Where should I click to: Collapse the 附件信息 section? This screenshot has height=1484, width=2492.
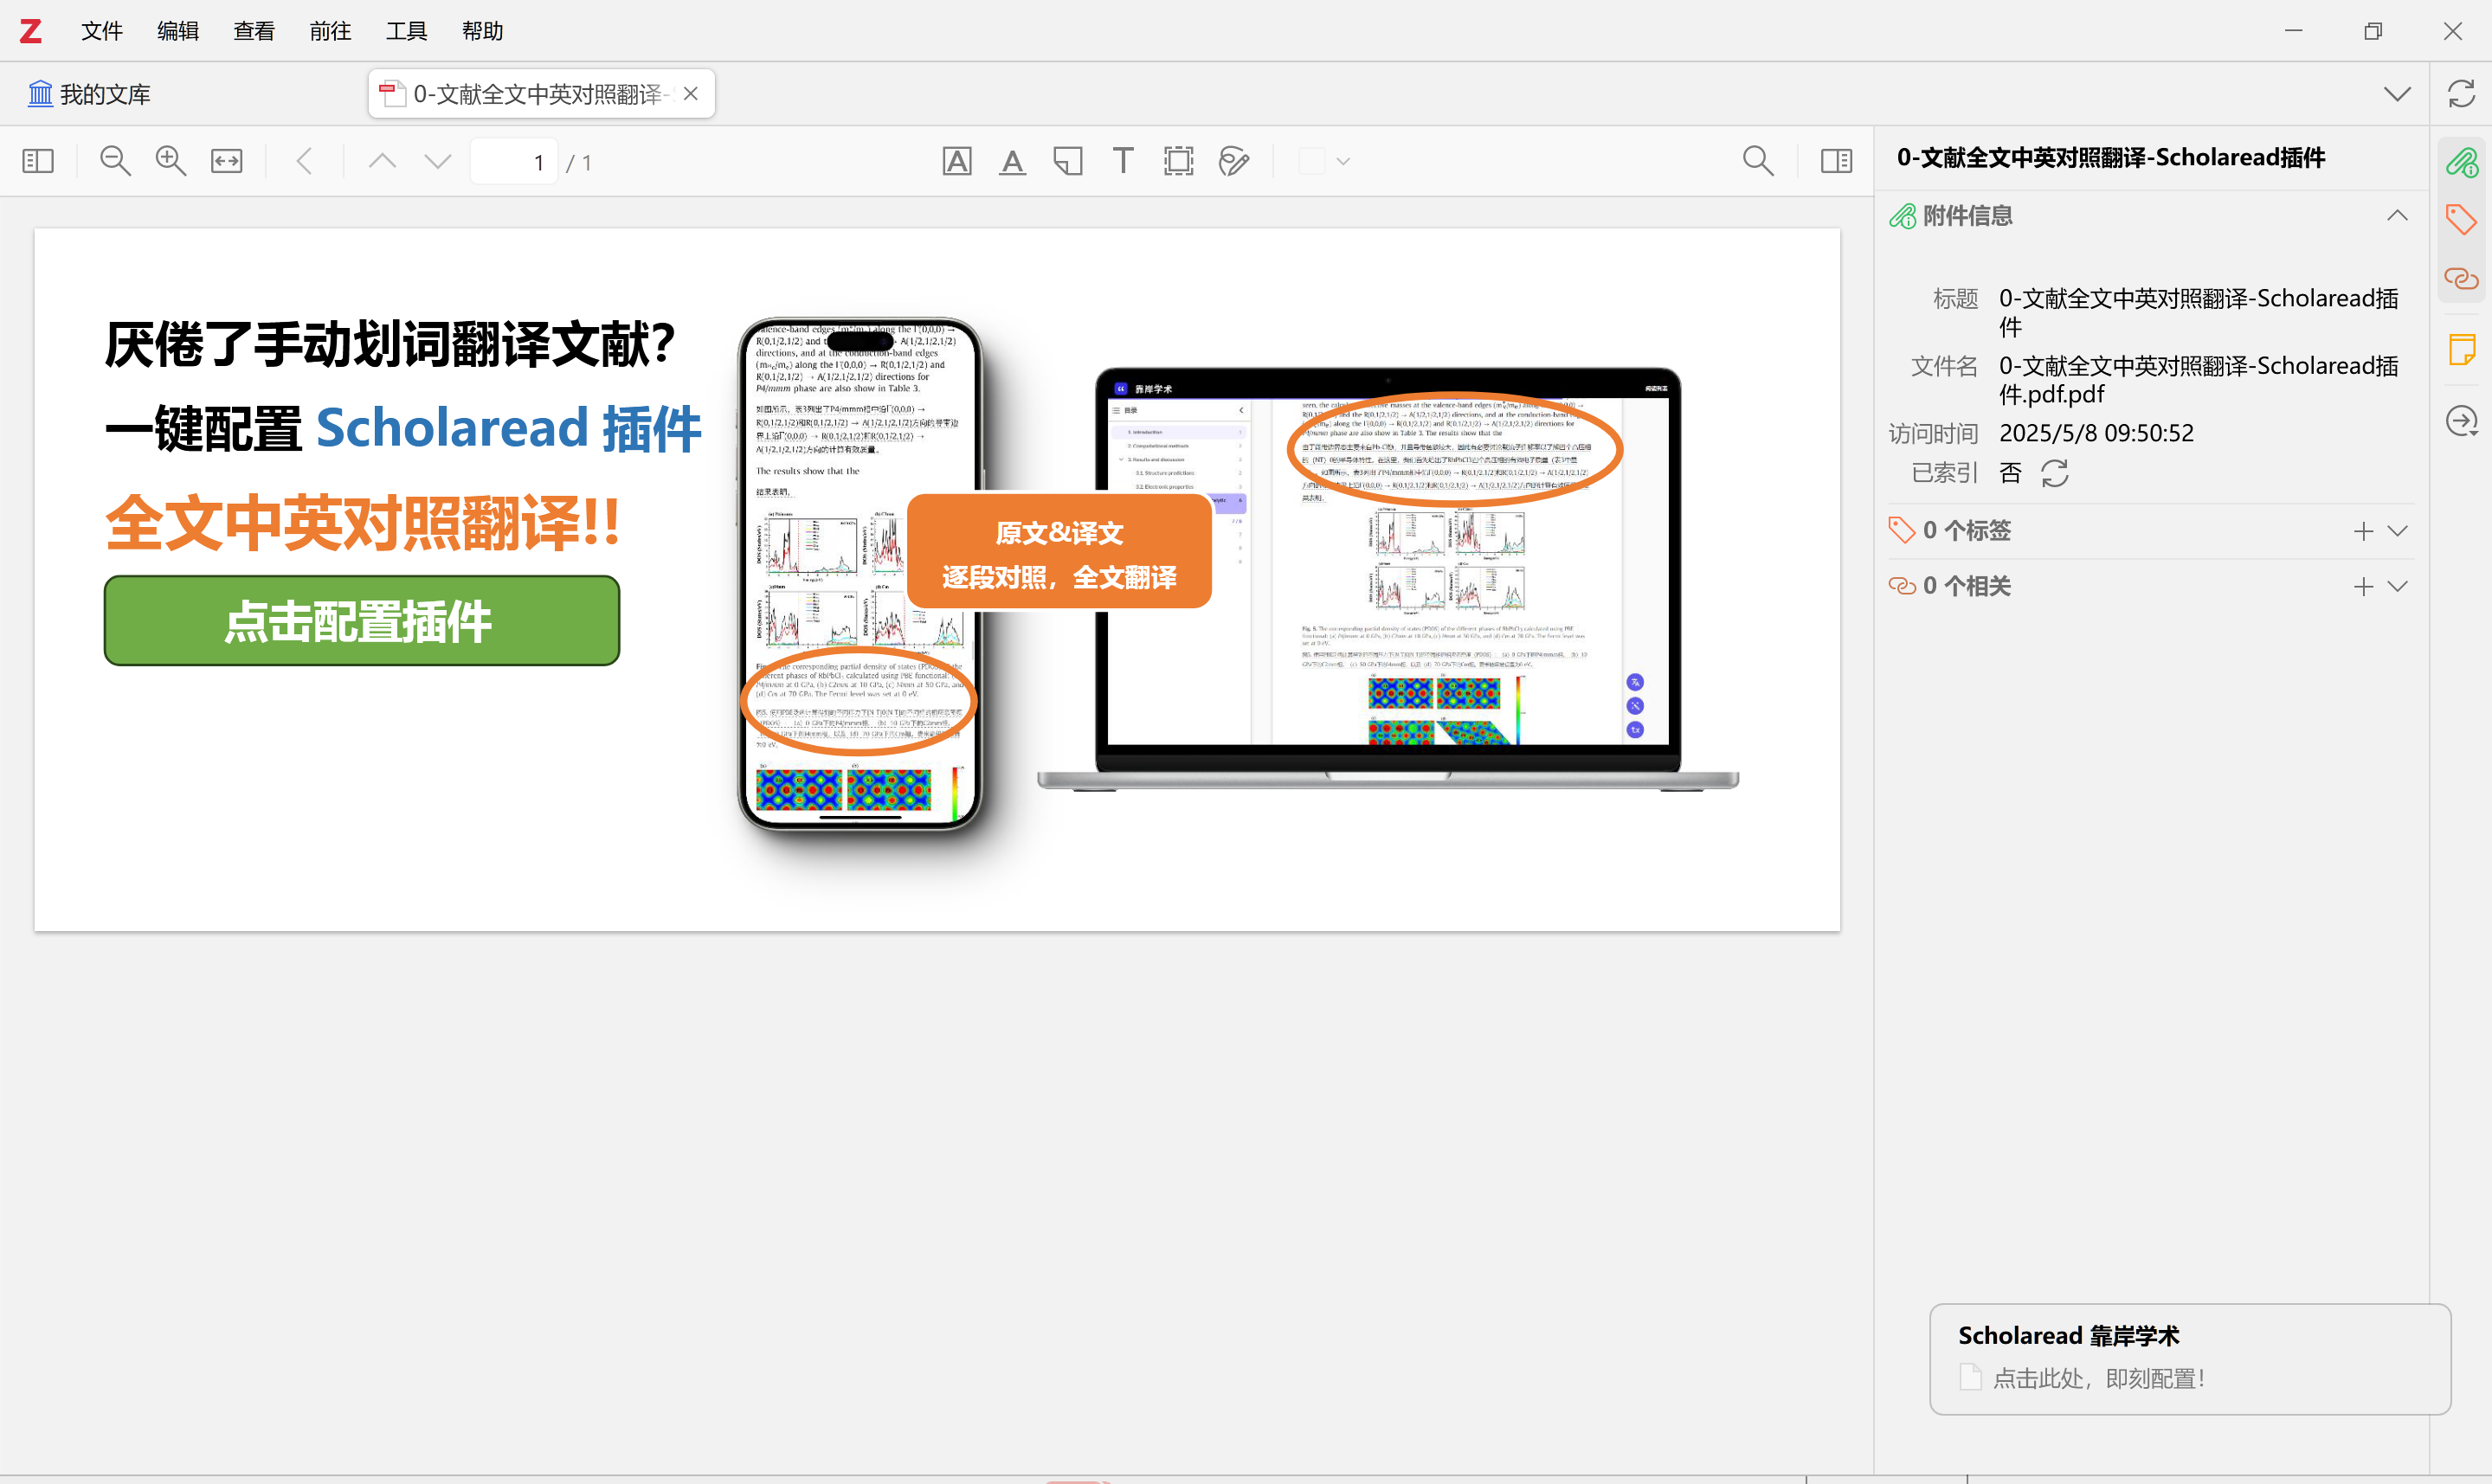2396,216
